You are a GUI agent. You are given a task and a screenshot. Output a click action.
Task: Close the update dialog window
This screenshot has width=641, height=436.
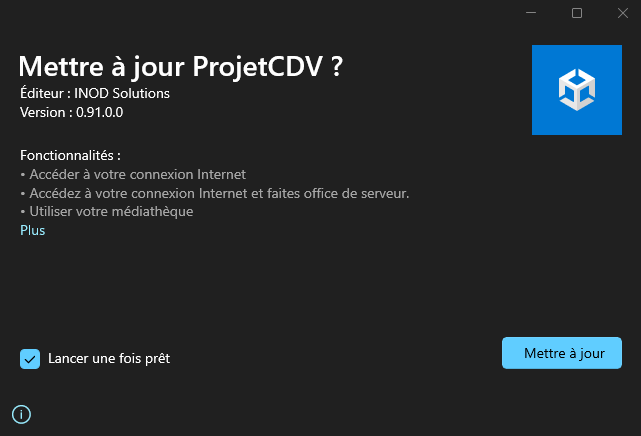(x=620, y=13)
